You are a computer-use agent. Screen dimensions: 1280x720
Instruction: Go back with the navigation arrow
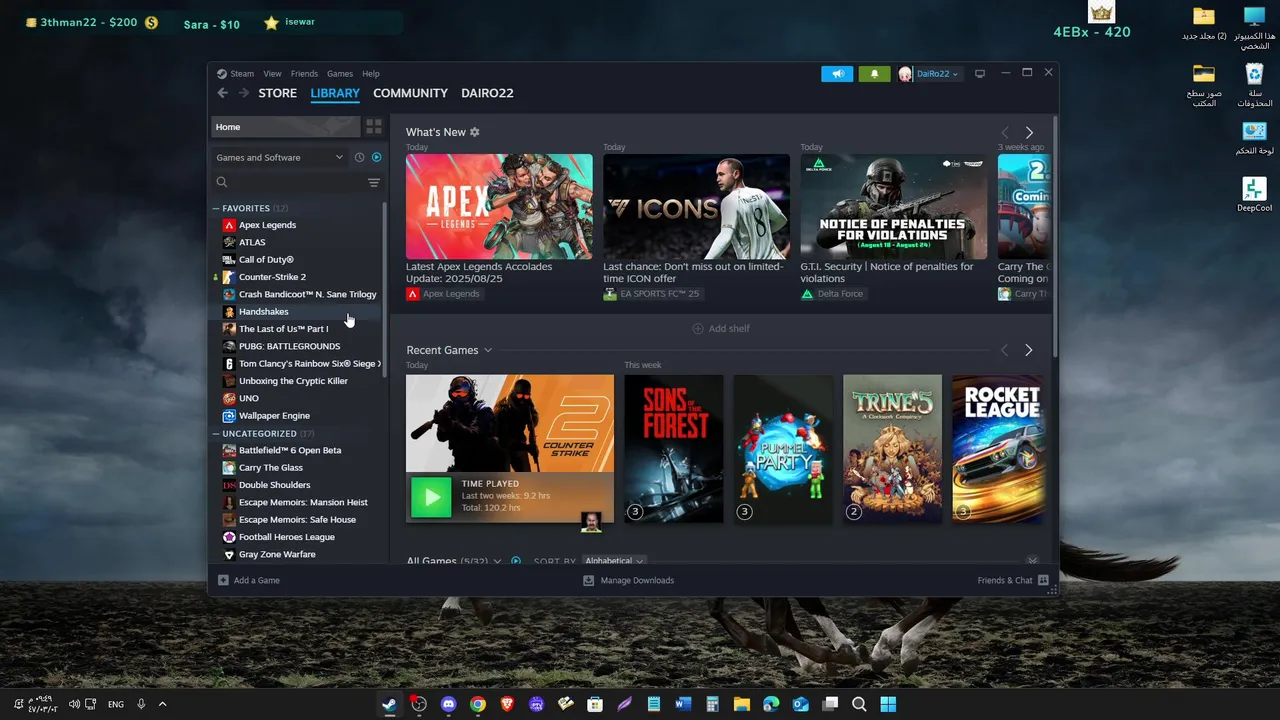pyautogui.click(x=222, y=93)
